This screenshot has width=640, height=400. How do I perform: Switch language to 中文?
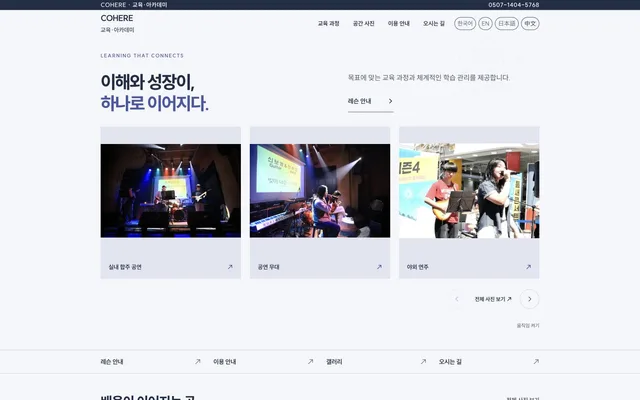click(x=530, y=24)
